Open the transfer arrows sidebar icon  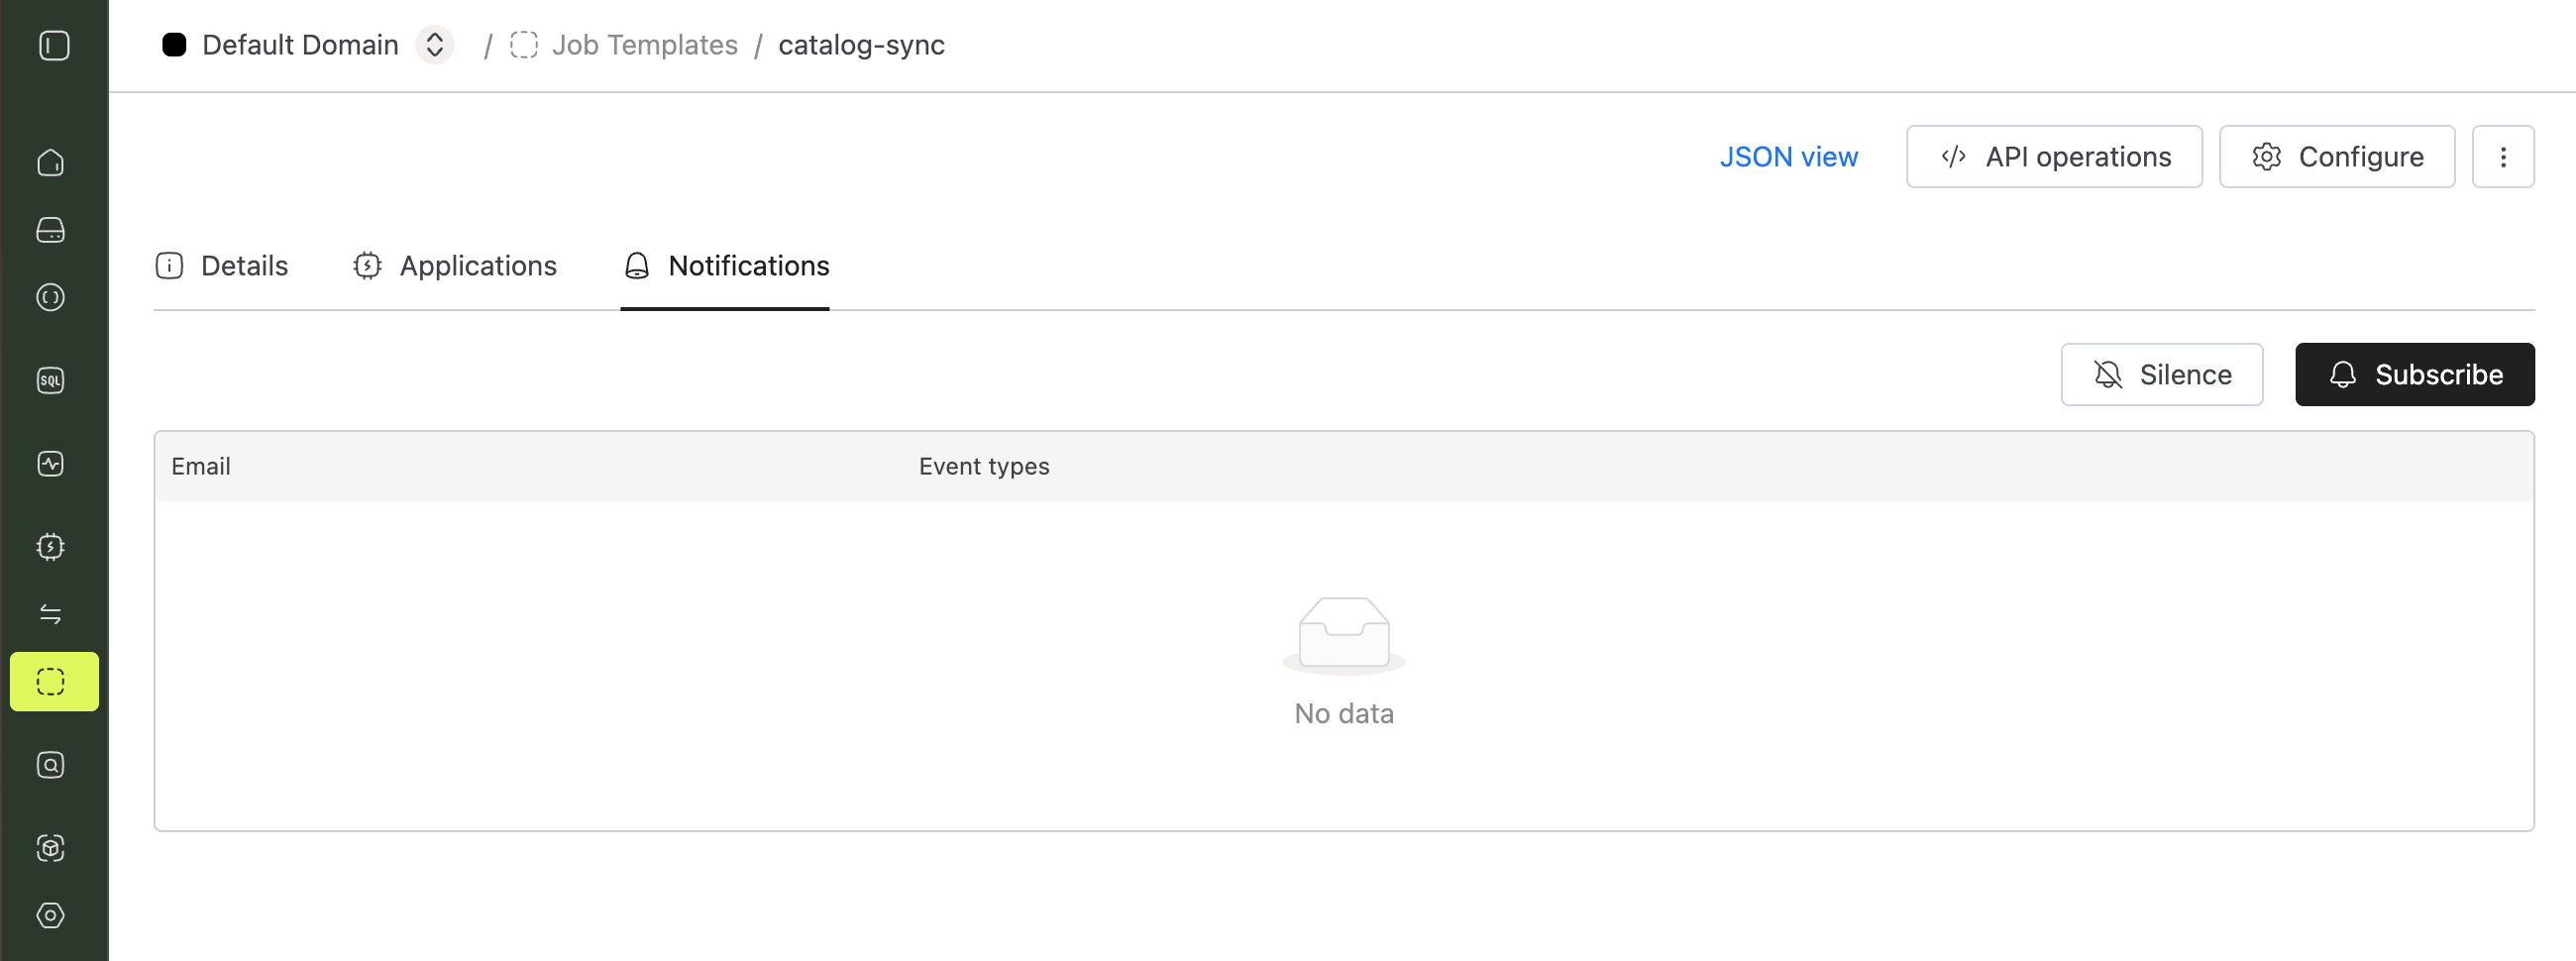click(51, 614)
